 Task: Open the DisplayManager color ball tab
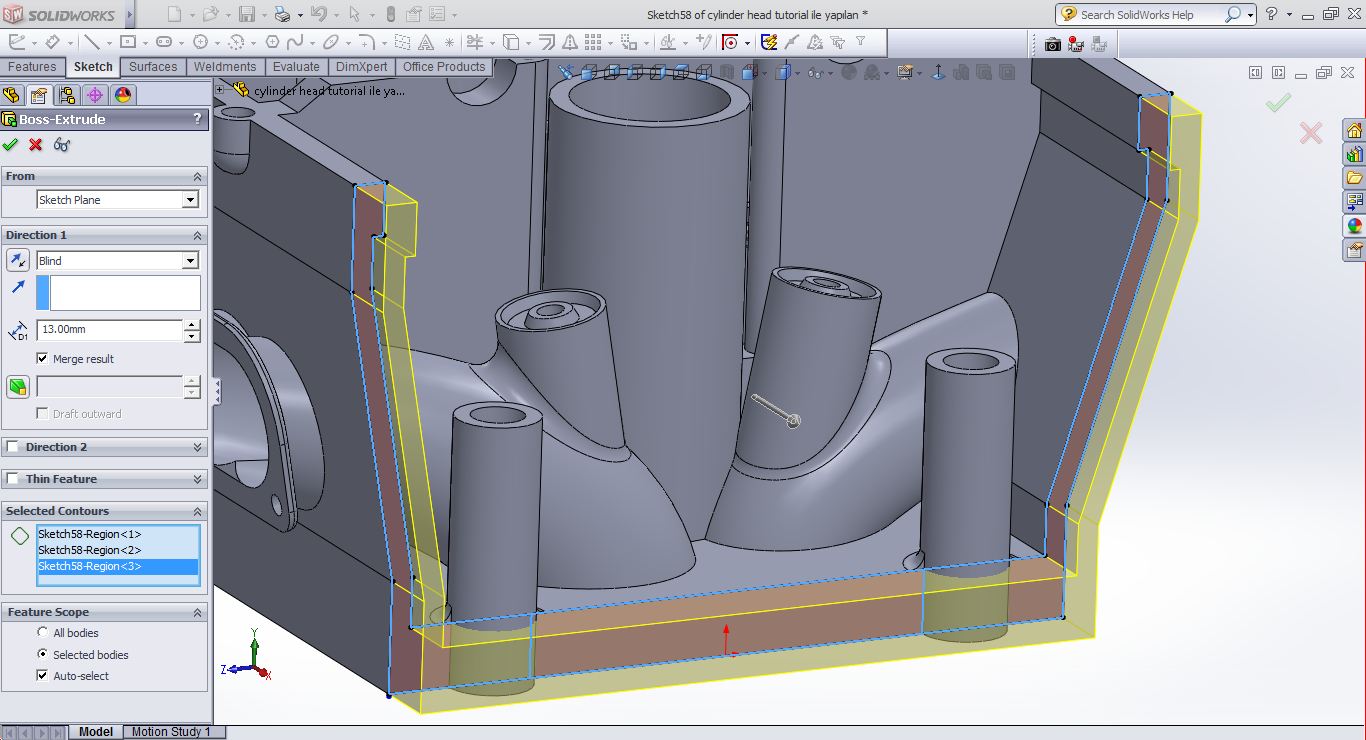click(x=123, y=95)
